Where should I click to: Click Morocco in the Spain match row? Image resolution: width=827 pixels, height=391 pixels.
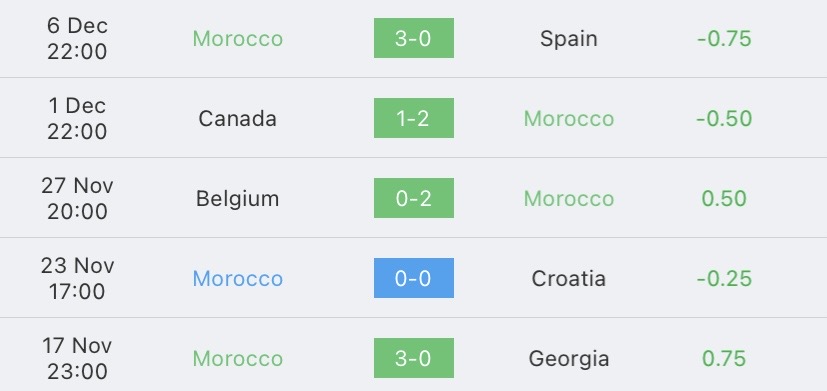tap(237, 39)
